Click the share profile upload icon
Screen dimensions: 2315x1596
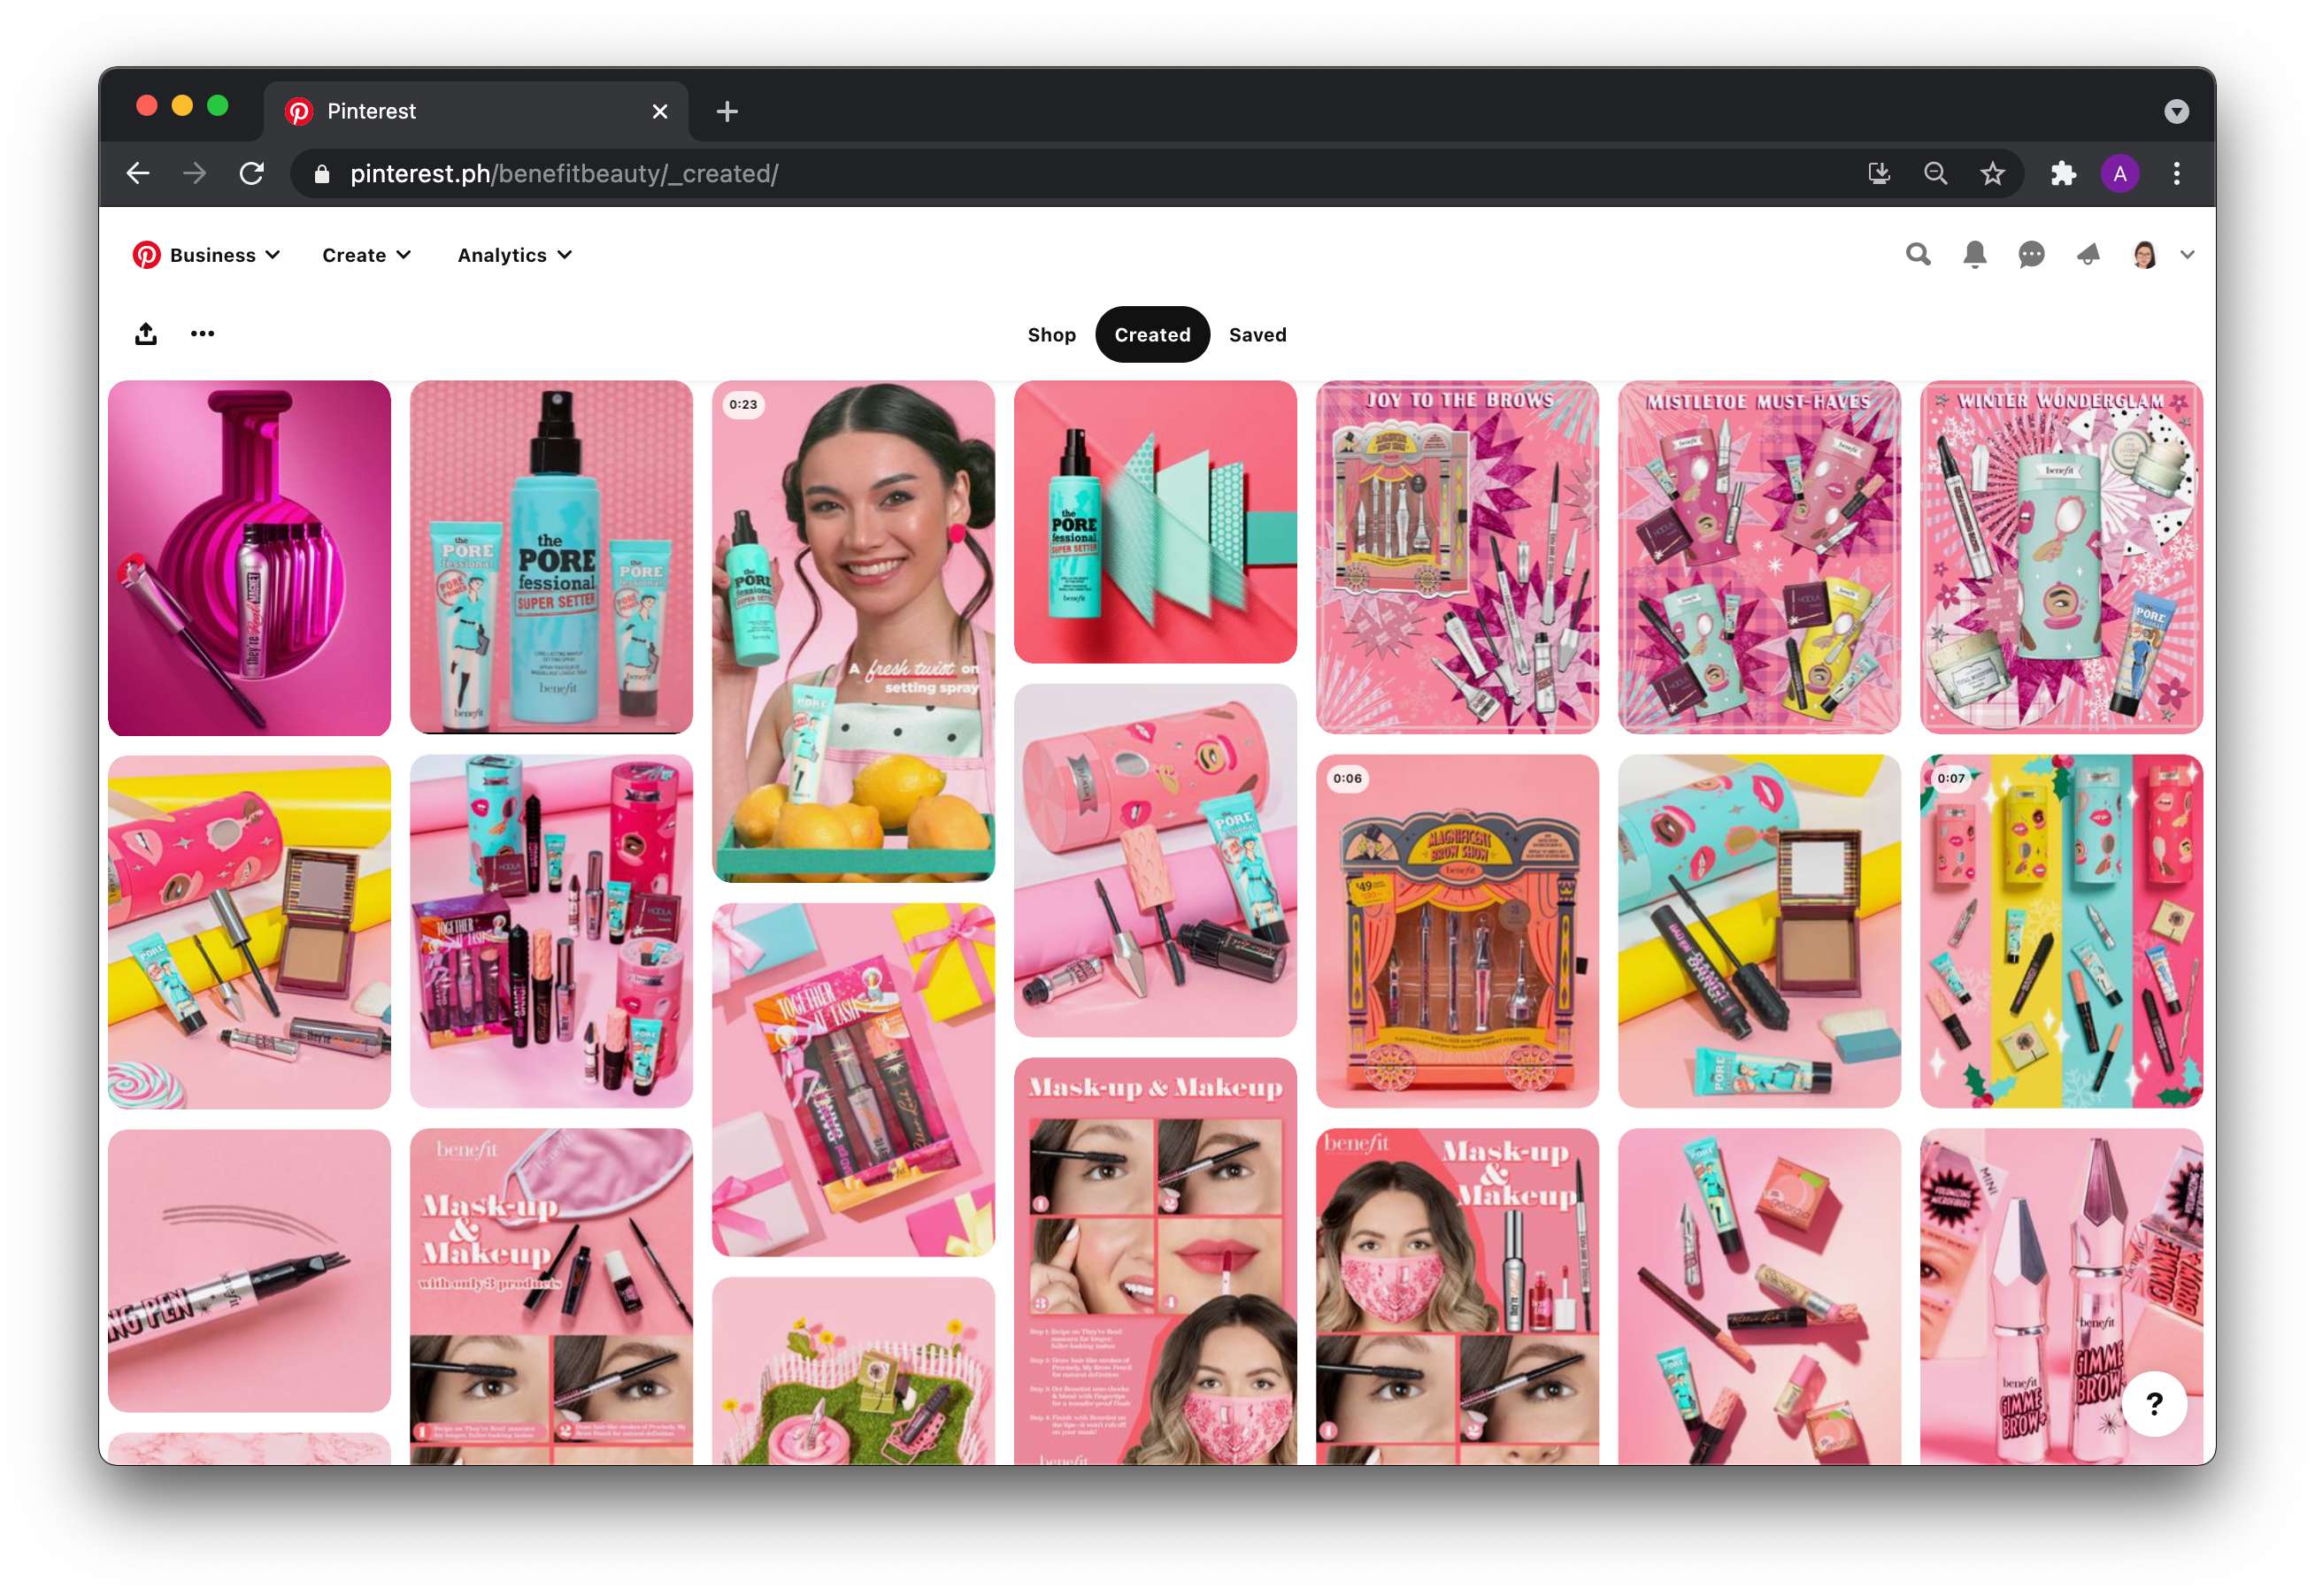[146, 334]
